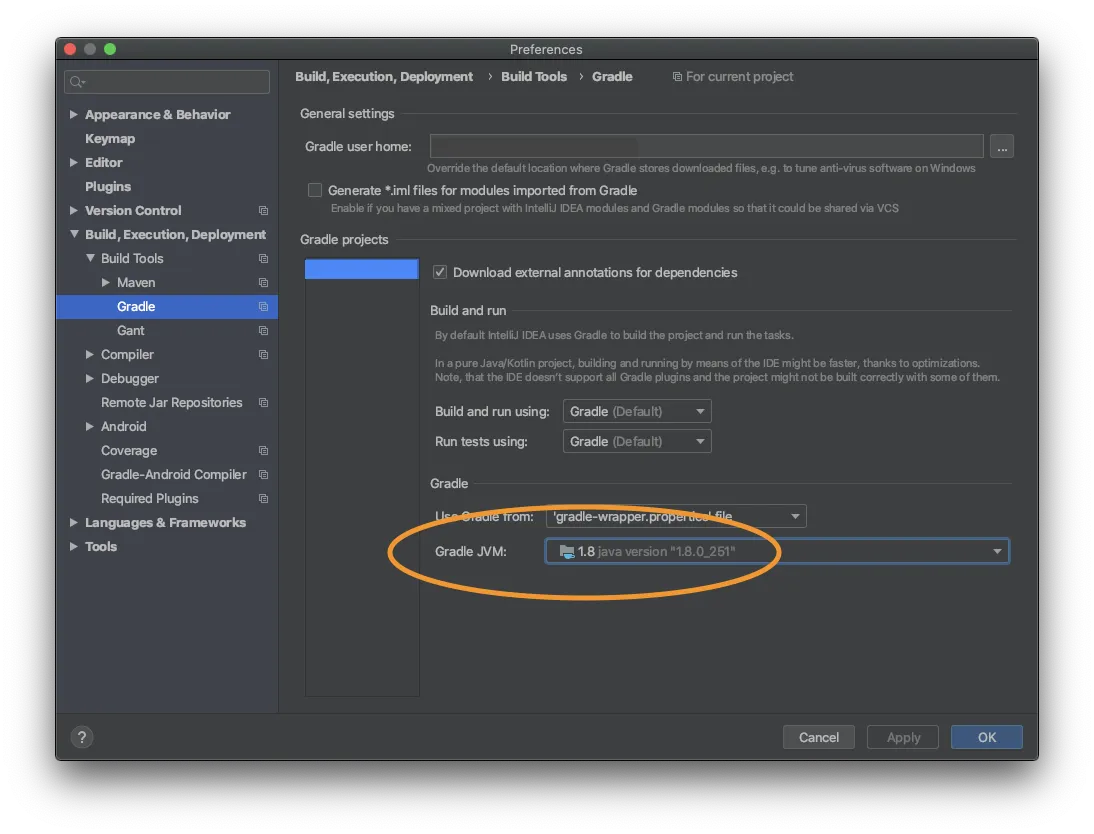This screenshot has width=1094, height=834.
Task: Expand the Appearance & Behavior section
Action: pyautogui.click(x=74, y=115)
